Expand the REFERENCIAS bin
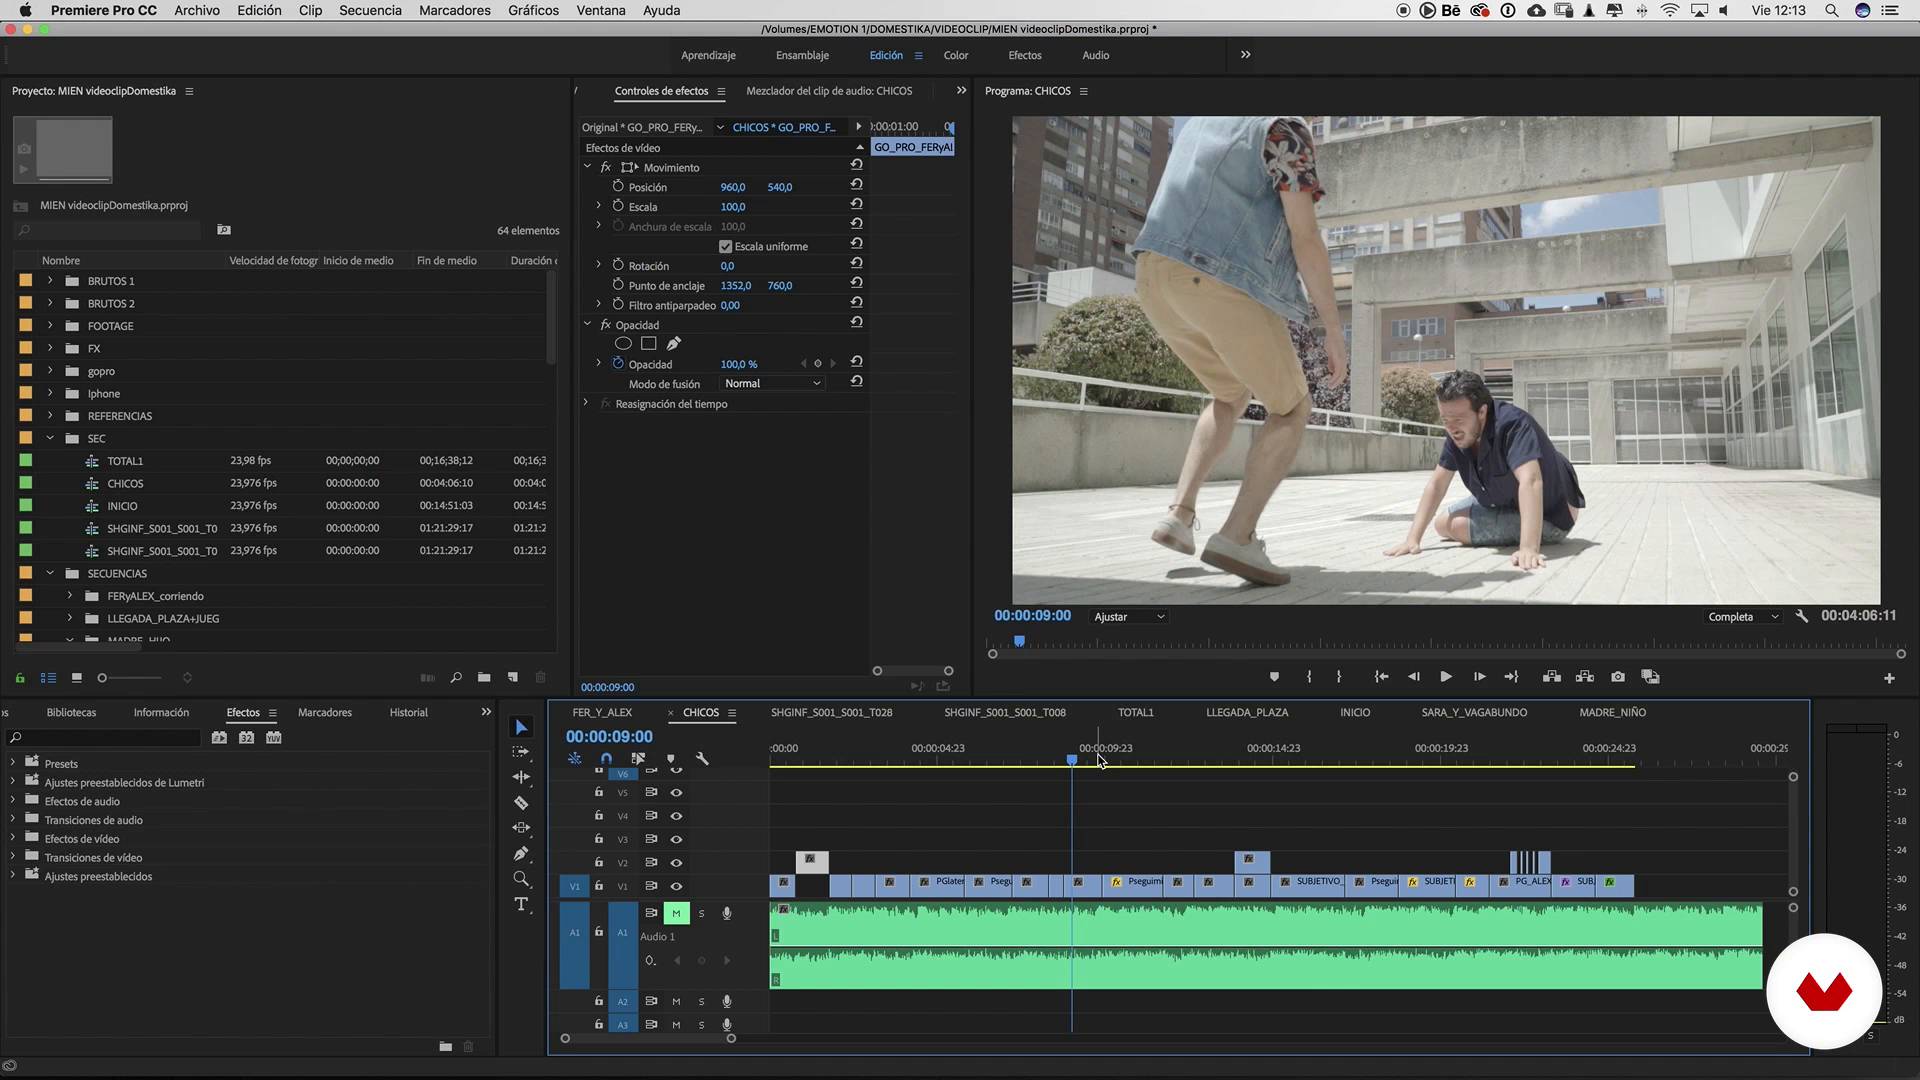The height and width of the screenshot is (1080, 1920). pos(49,416)
